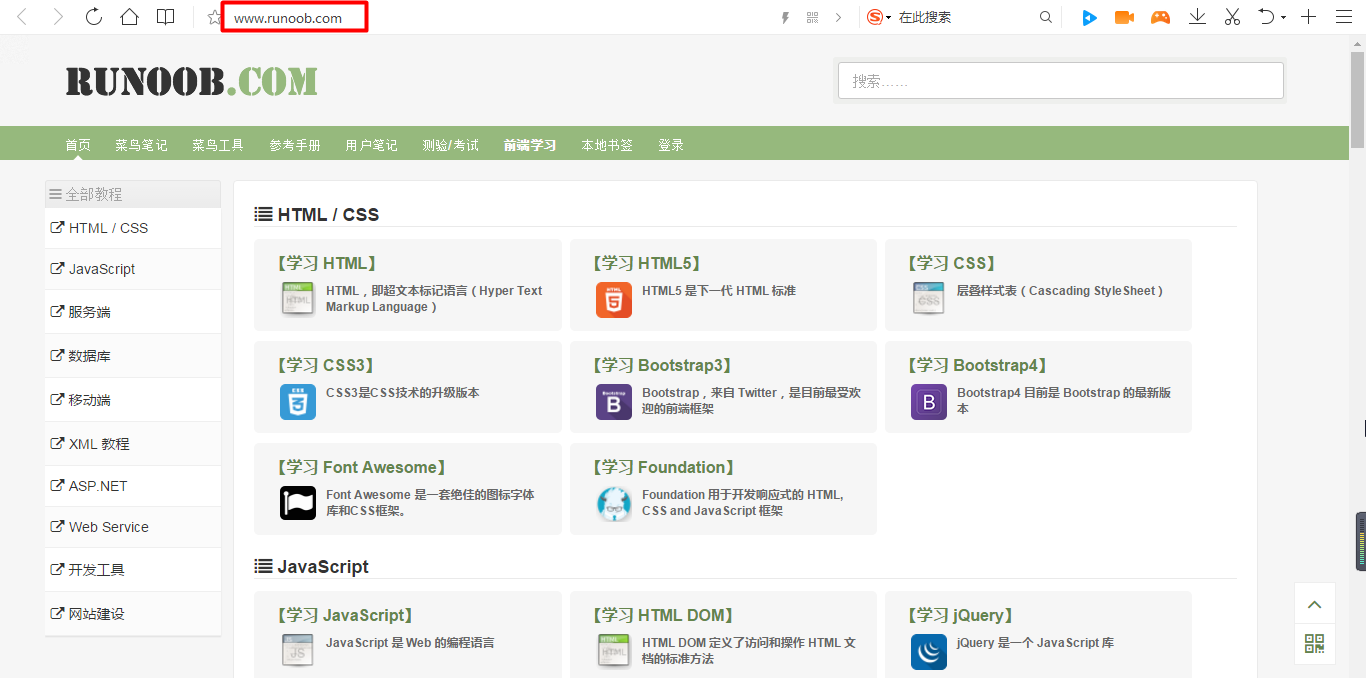Click the scissors screenshot icon
The width and height of the screenshot is (1366, 678).
(1232, 17)
